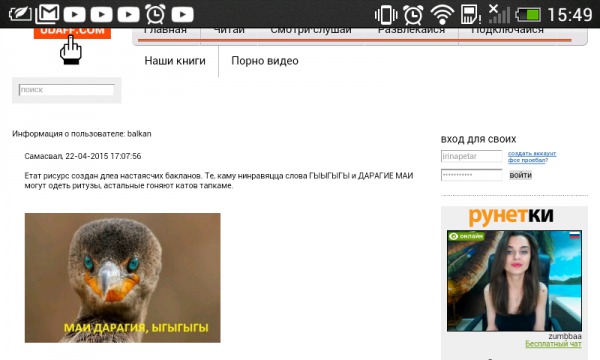Click the войти login button
The width and height of the screenshot is (600, 360).
(x=520, y=175)
